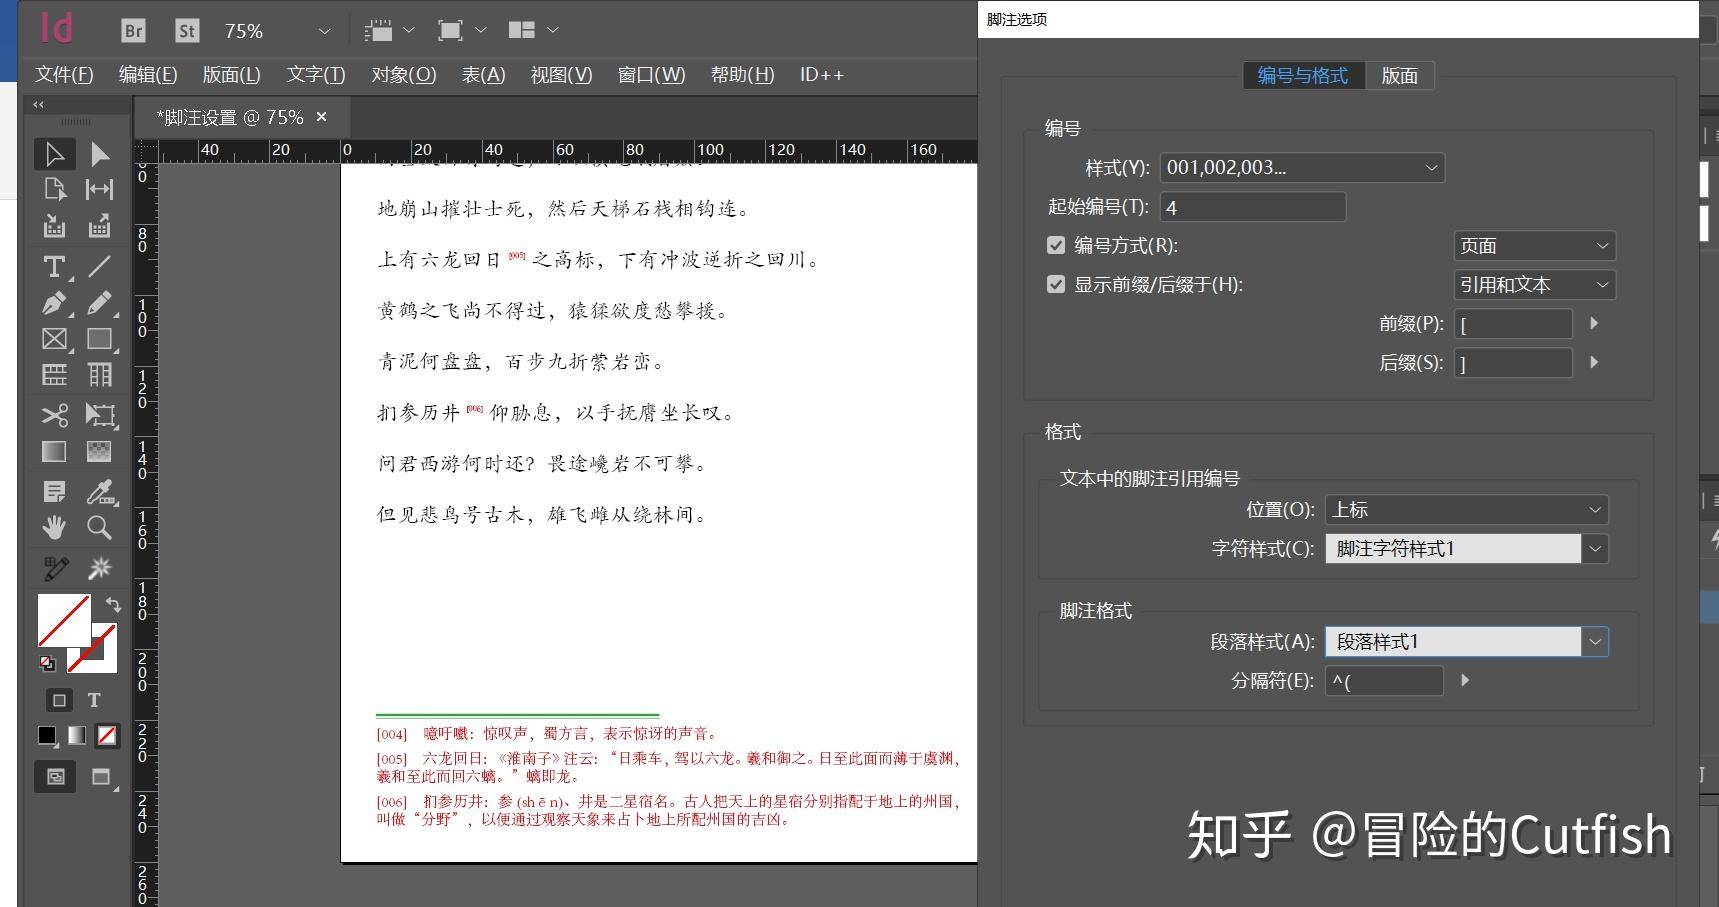The width and height of the screenshot is (1719, 907).
Task: Click the black fill color swatch
Action: 45,737
